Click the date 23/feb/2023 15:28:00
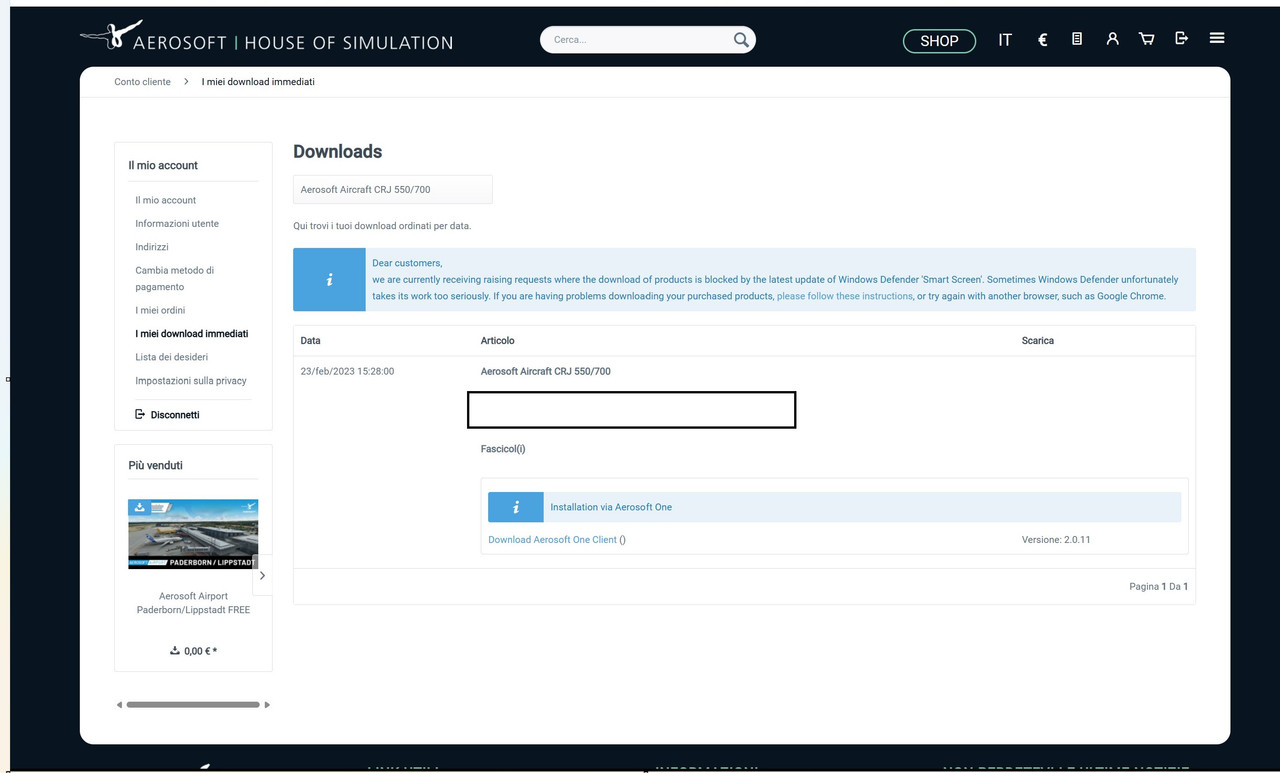Viewport: 1280px width, 773px height. pyautogui.click(x=347, y=371)
